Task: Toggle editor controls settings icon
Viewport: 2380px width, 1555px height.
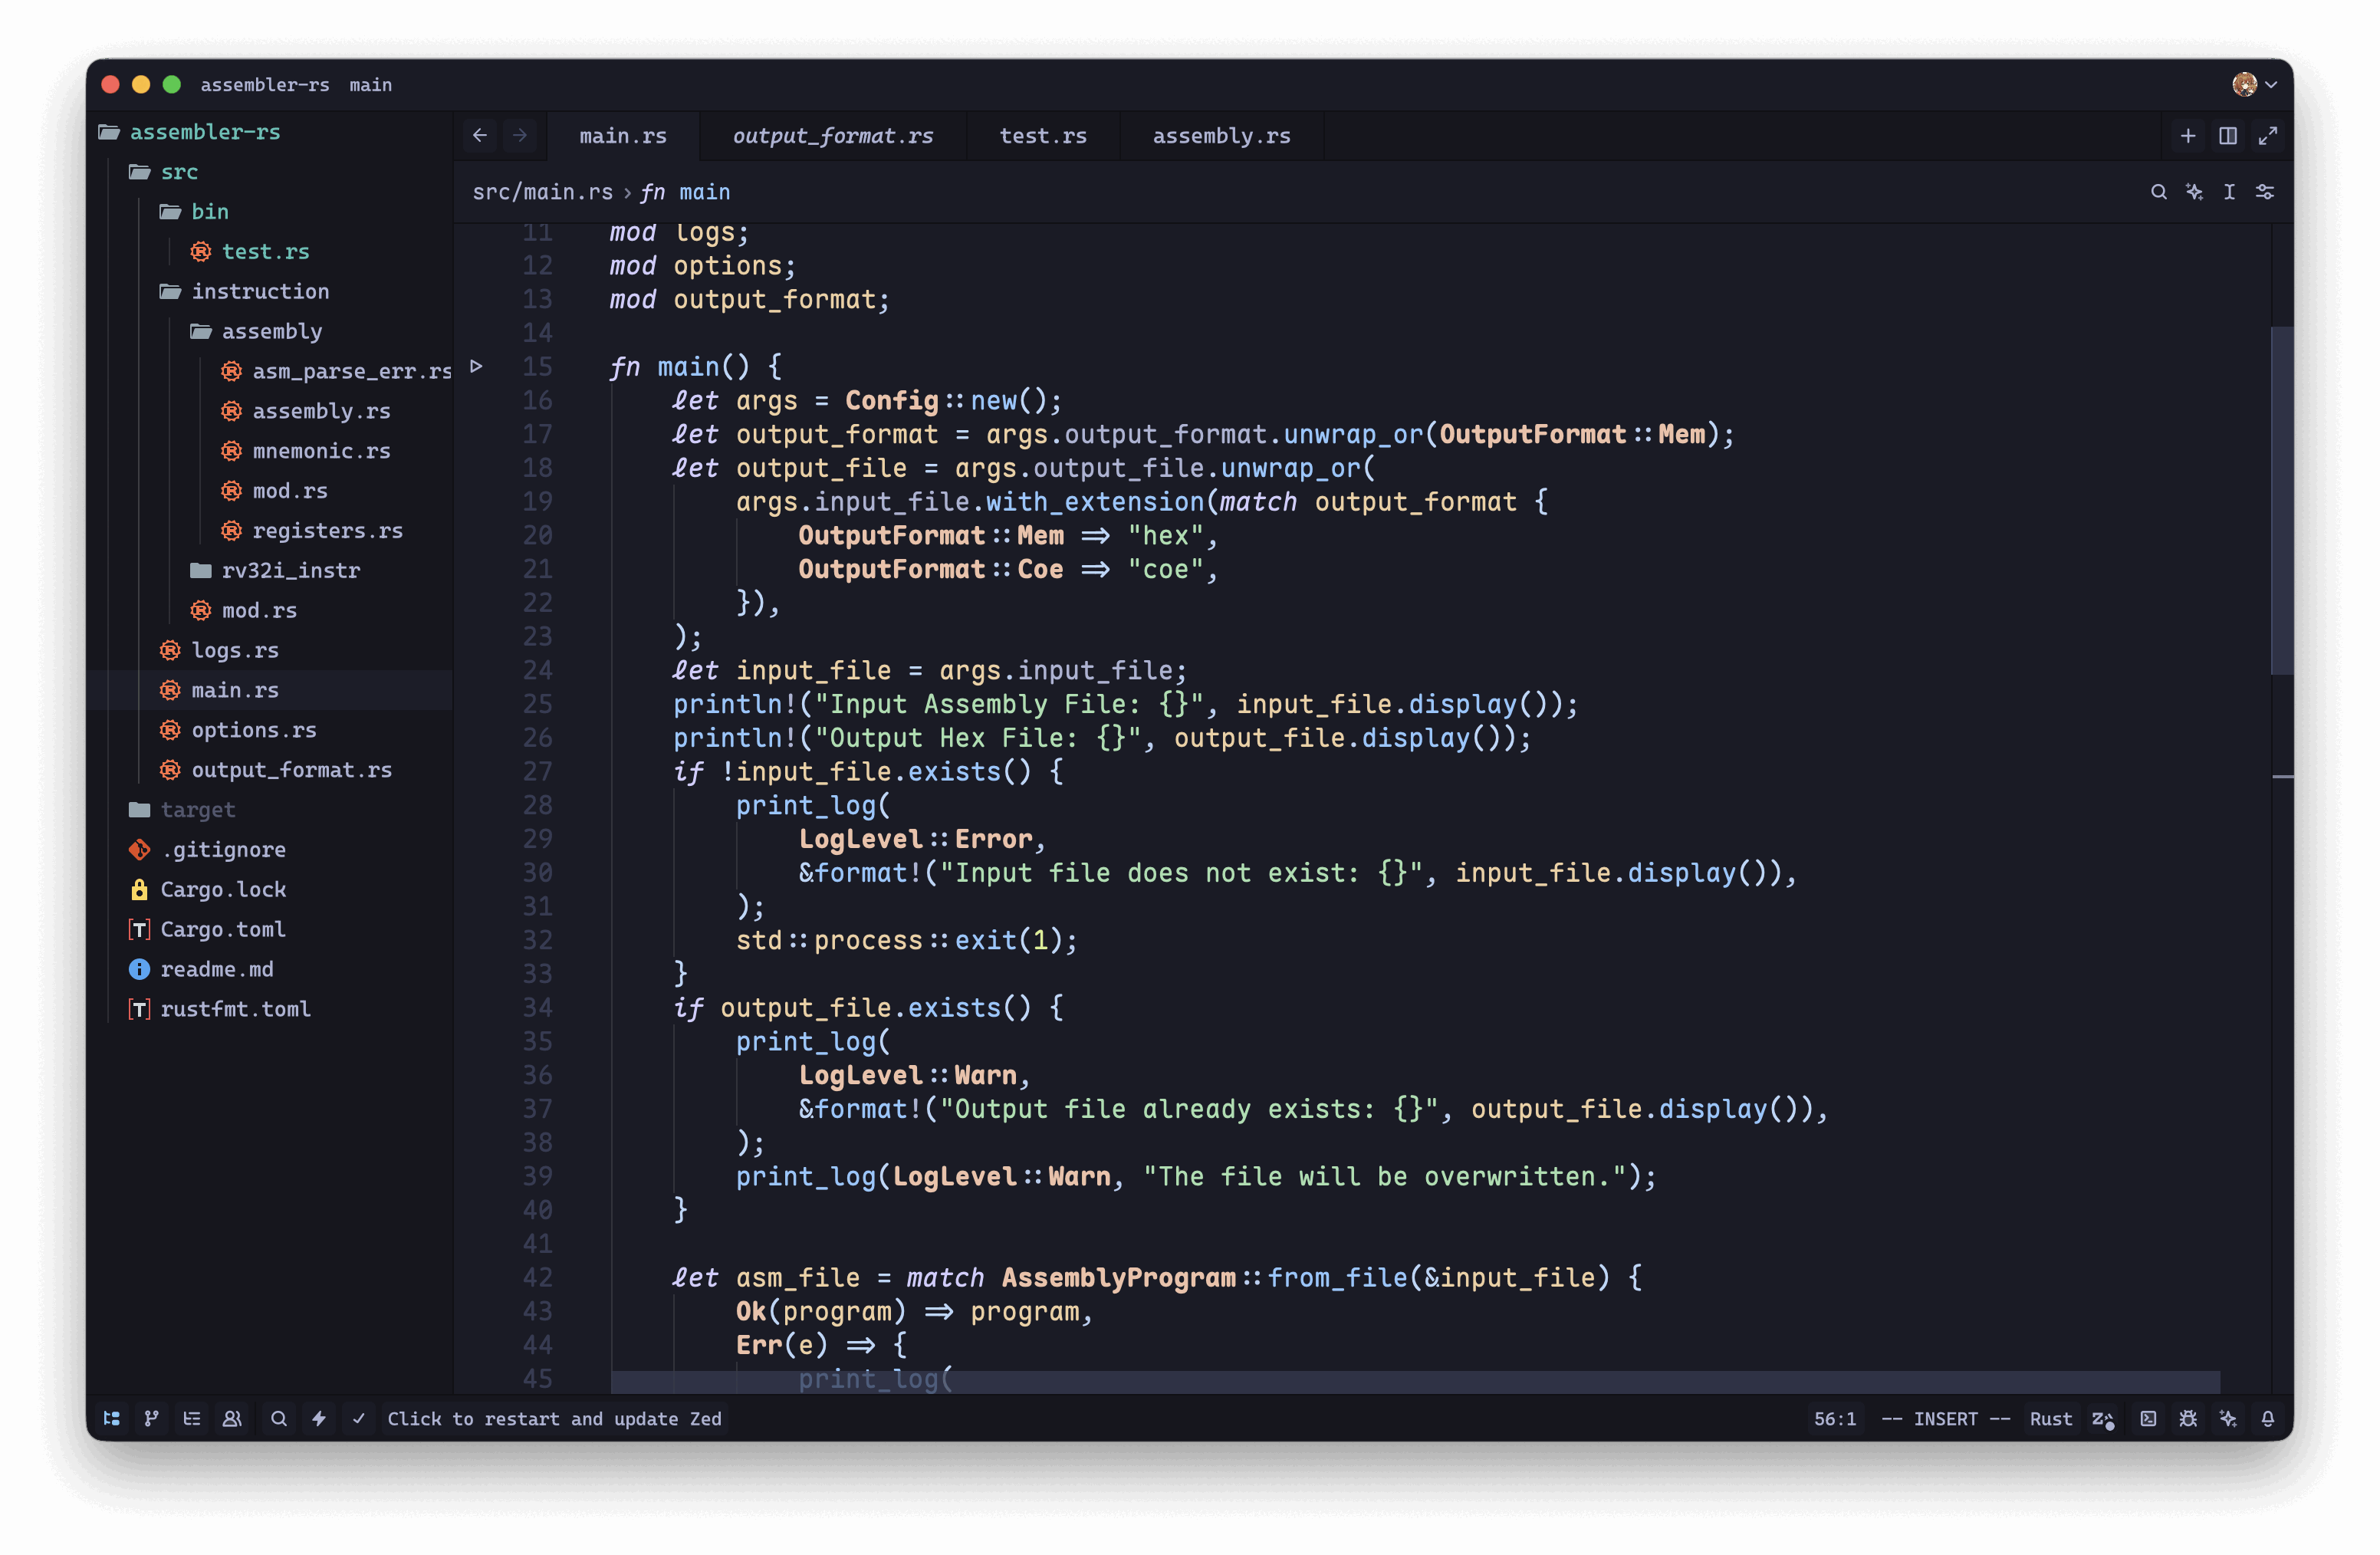Action: (x=2265, y=192)
